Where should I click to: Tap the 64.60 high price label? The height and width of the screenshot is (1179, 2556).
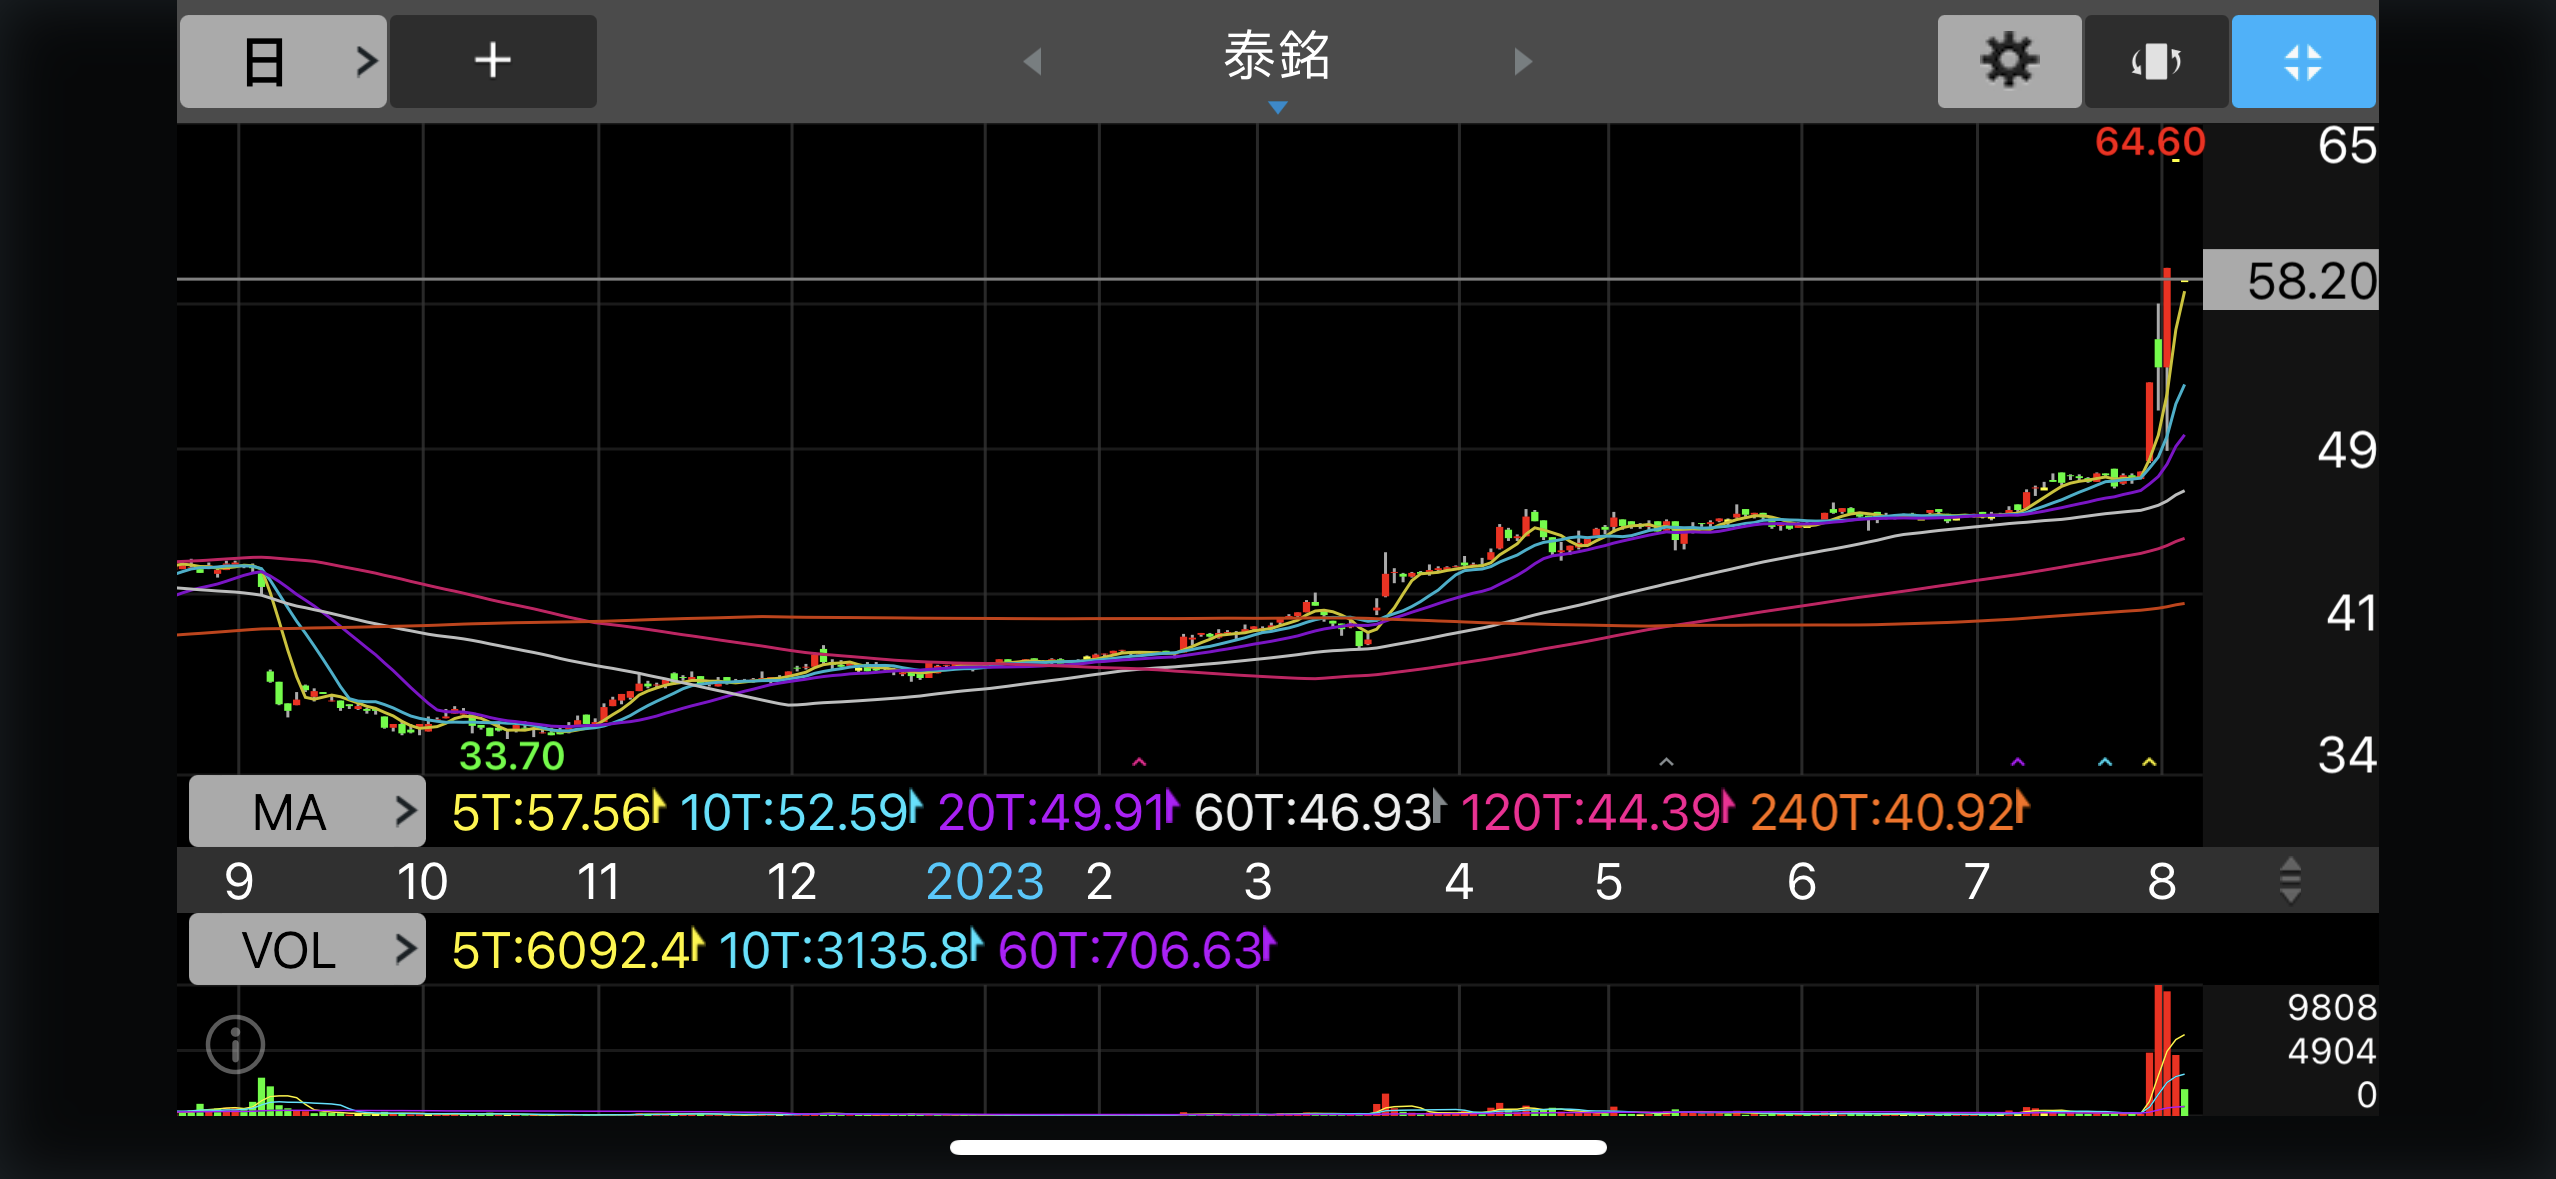[2150, 142]
